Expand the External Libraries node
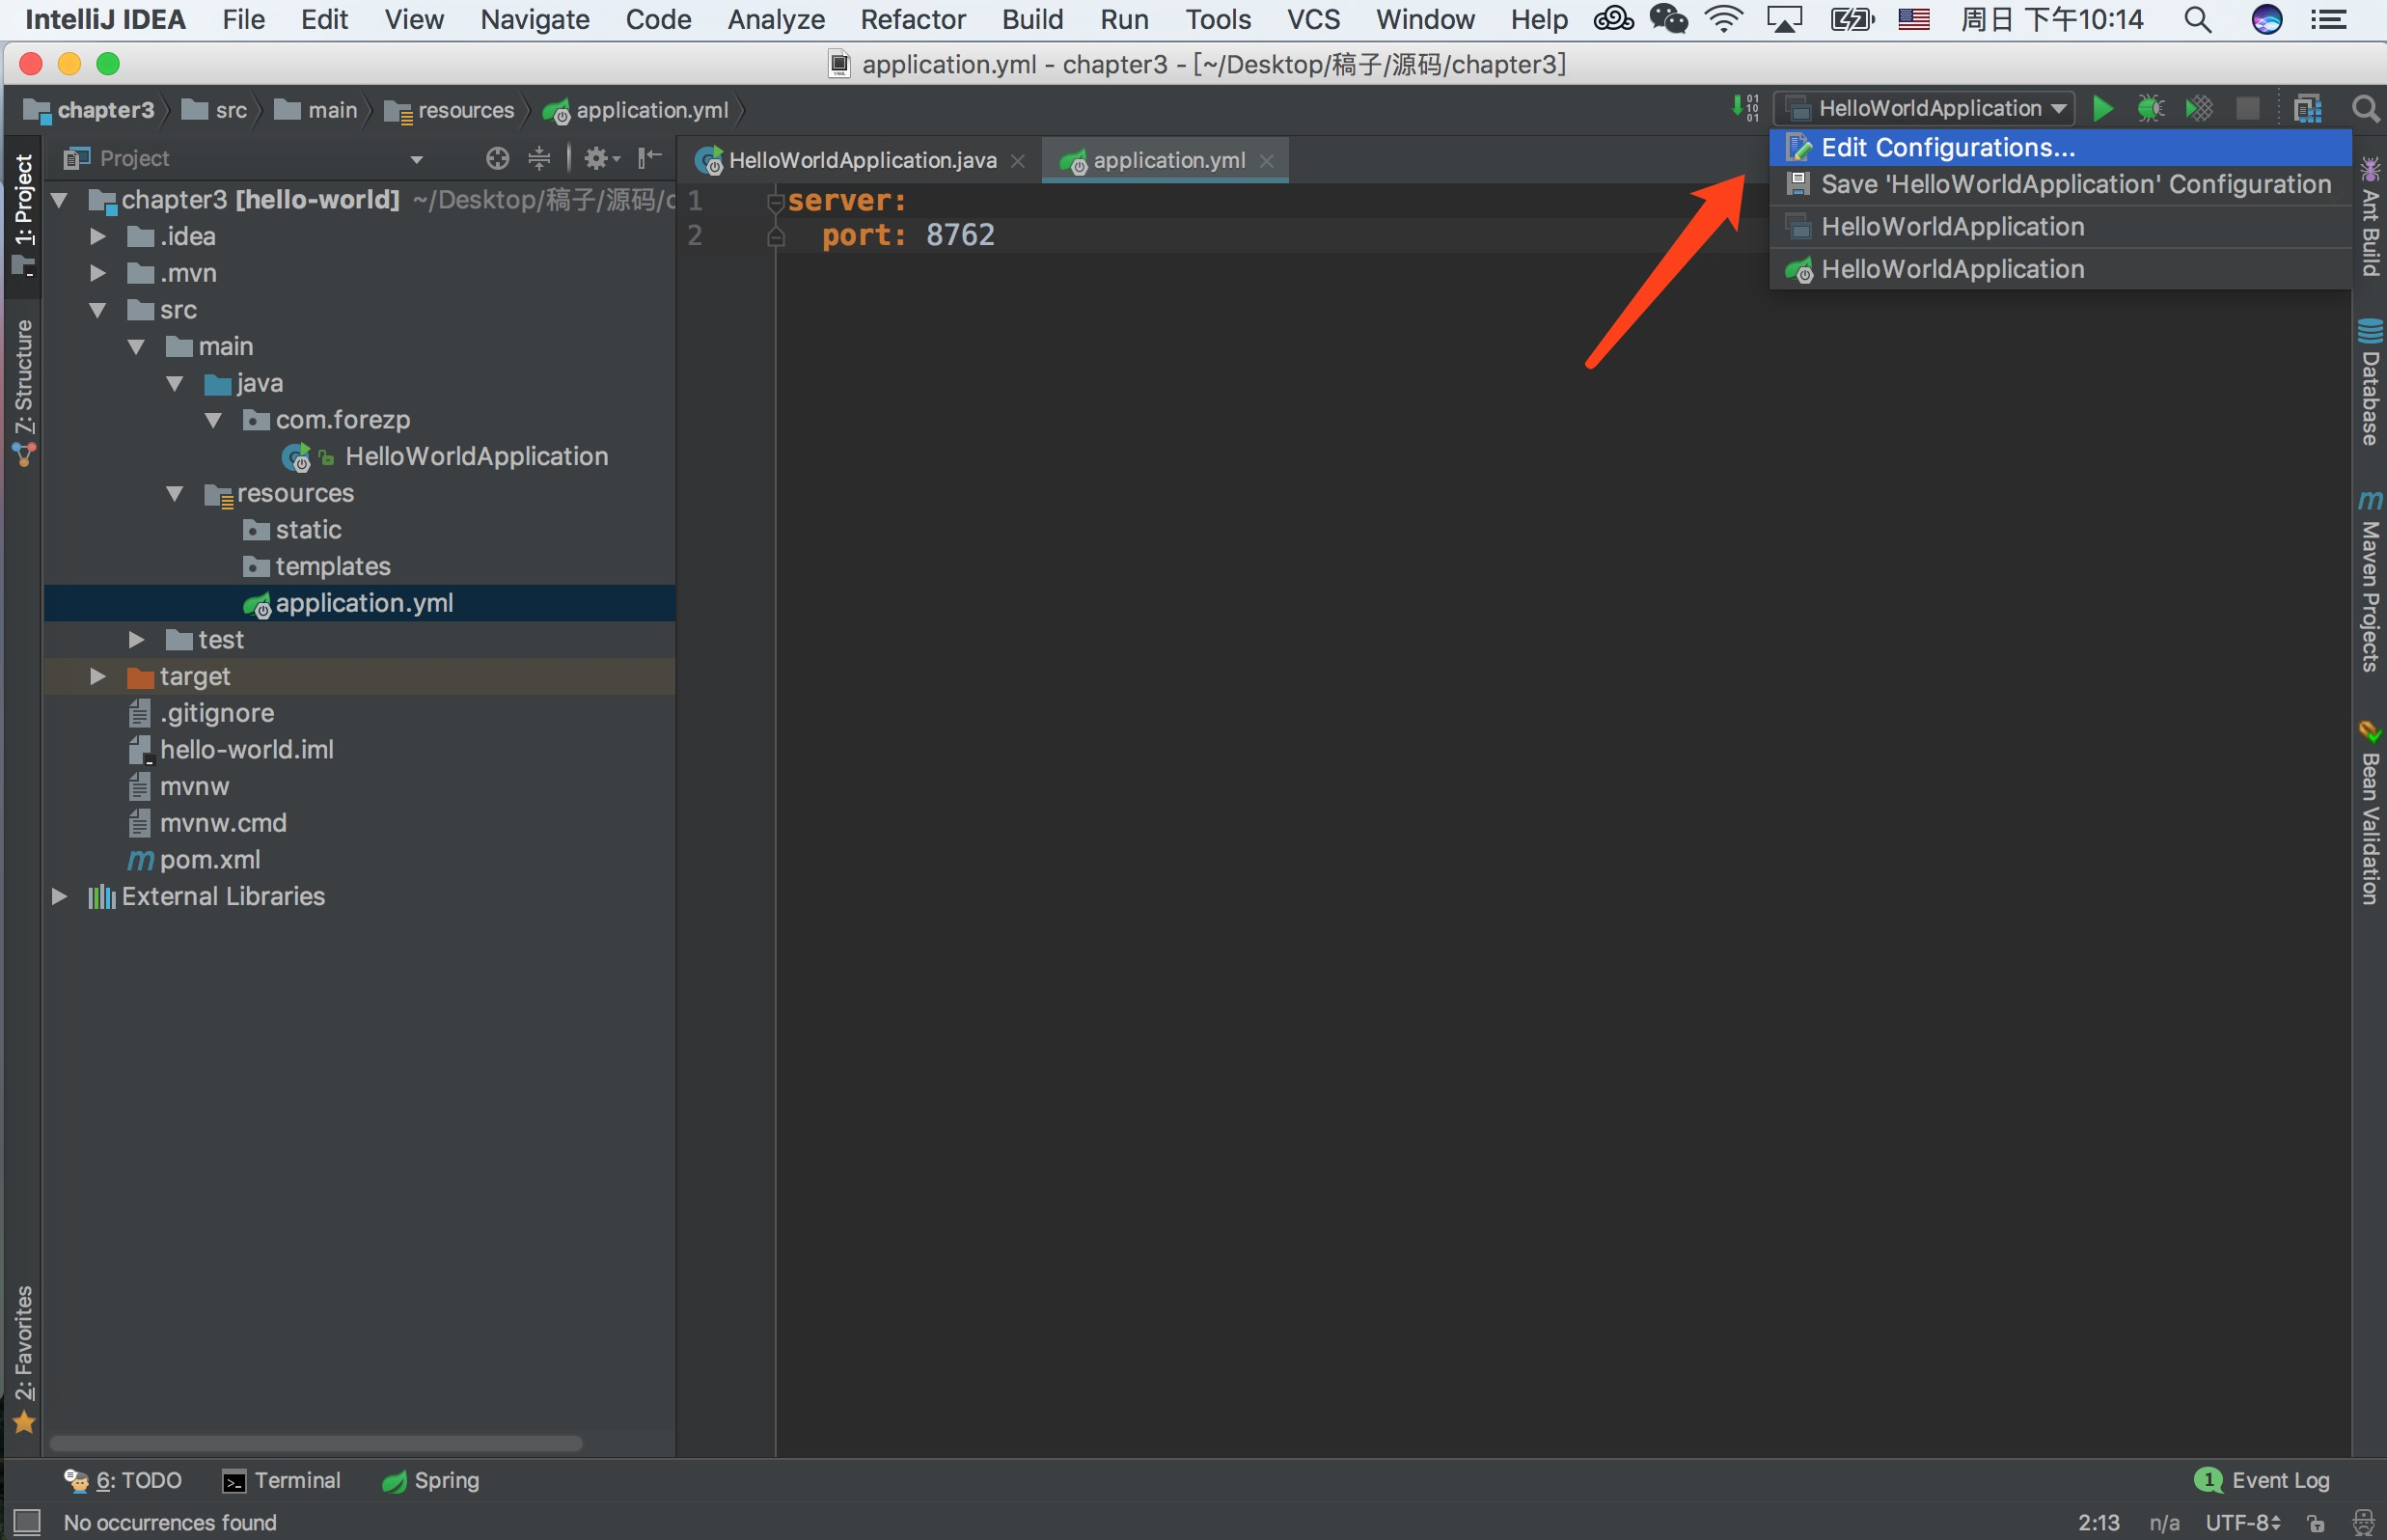2387x1540 pixels. (59, 896)
